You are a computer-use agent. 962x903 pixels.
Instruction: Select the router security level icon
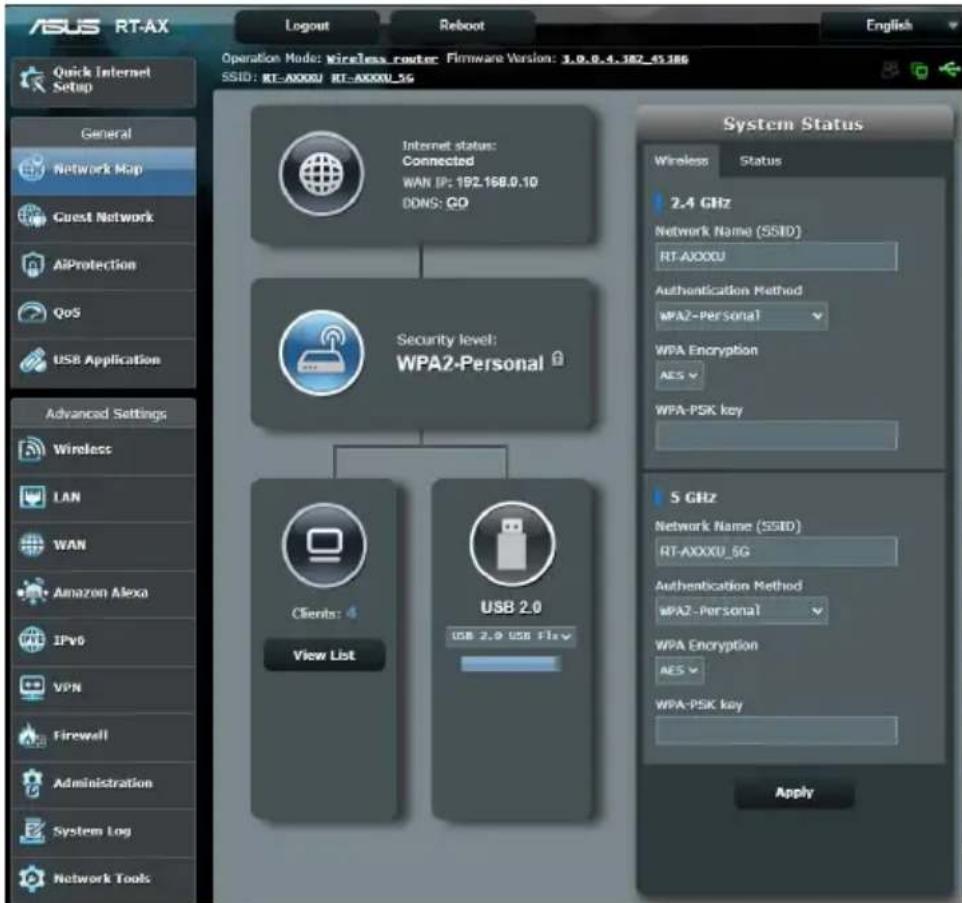coord(321,352)
